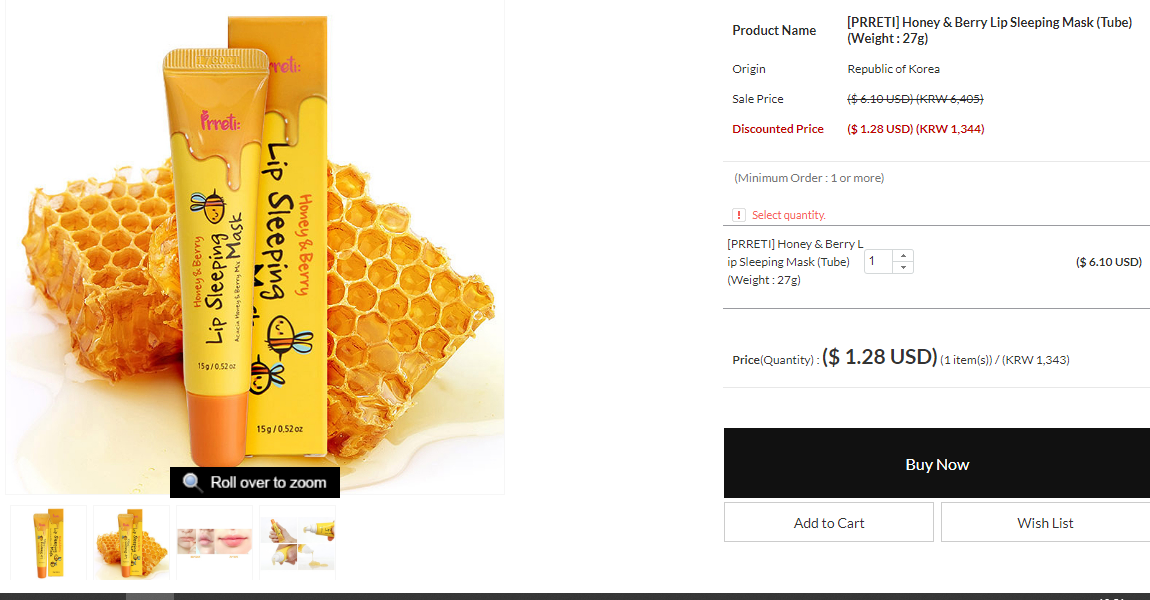Screen dimensions: 1150x600
Task: Select the hand application thumbnail
Action: coord(297,543)
